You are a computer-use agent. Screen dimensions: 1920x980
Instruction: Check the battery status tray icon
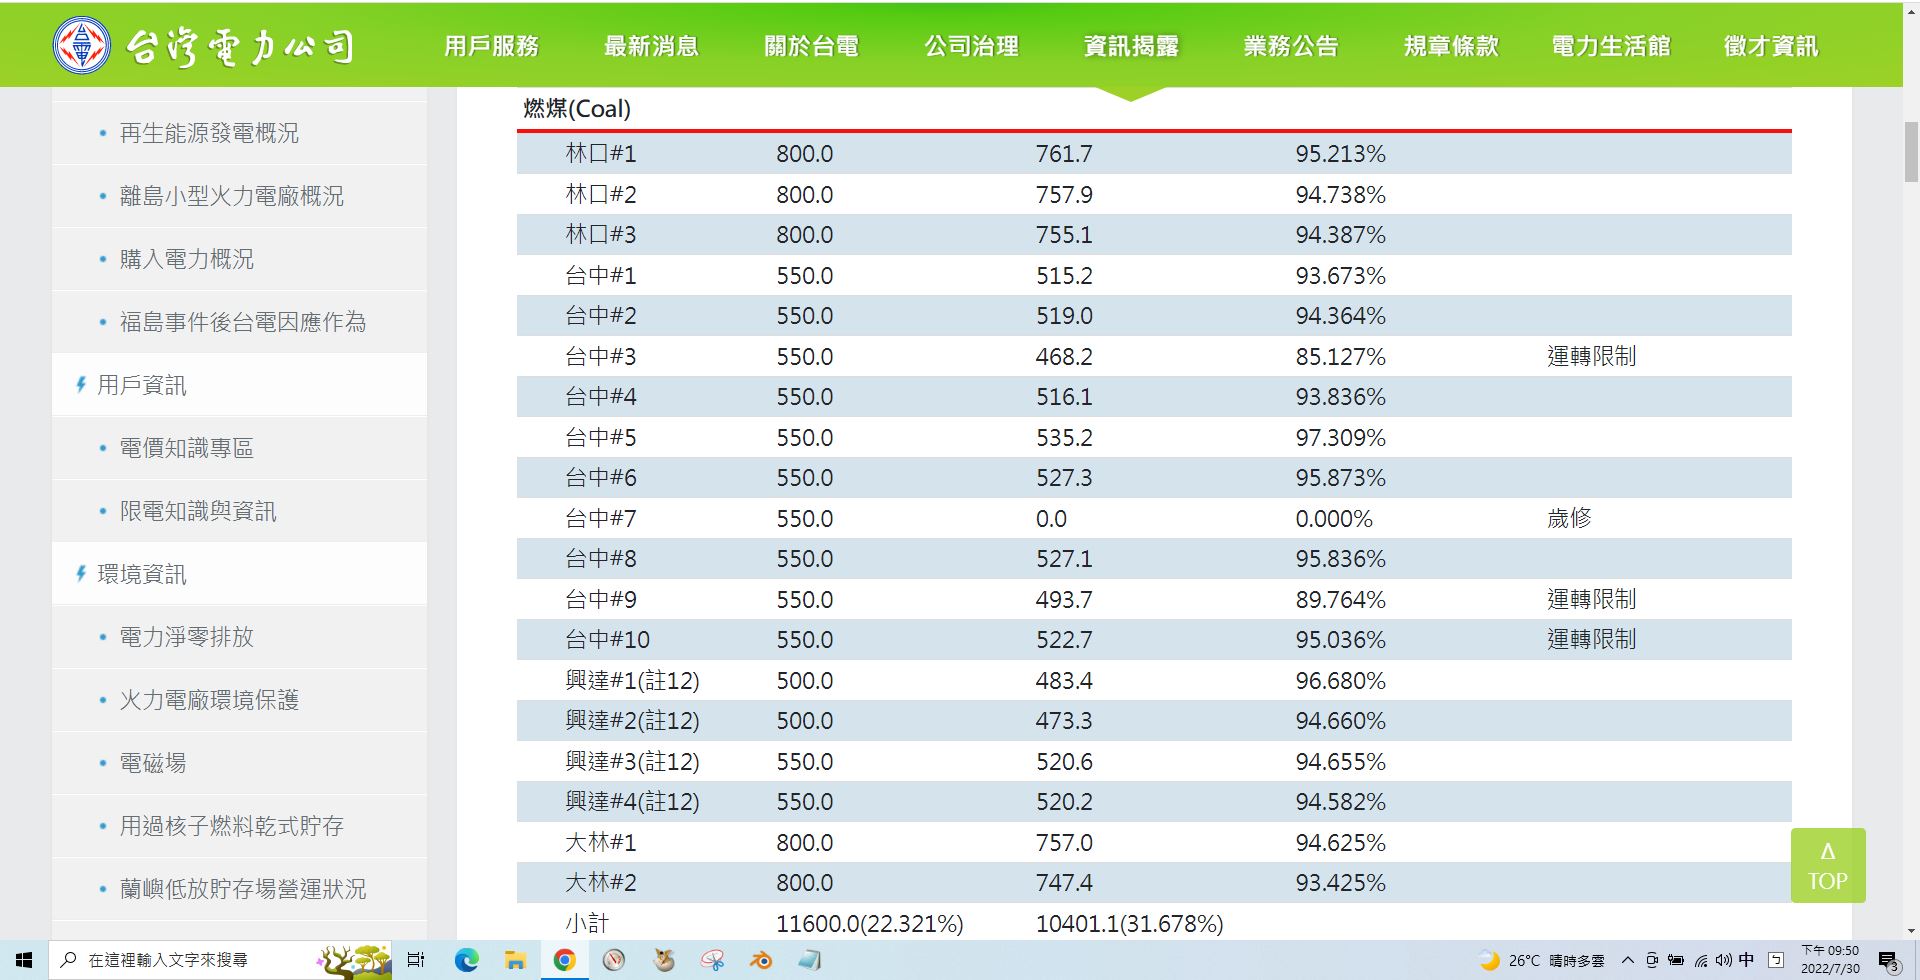coord(1676,960)
